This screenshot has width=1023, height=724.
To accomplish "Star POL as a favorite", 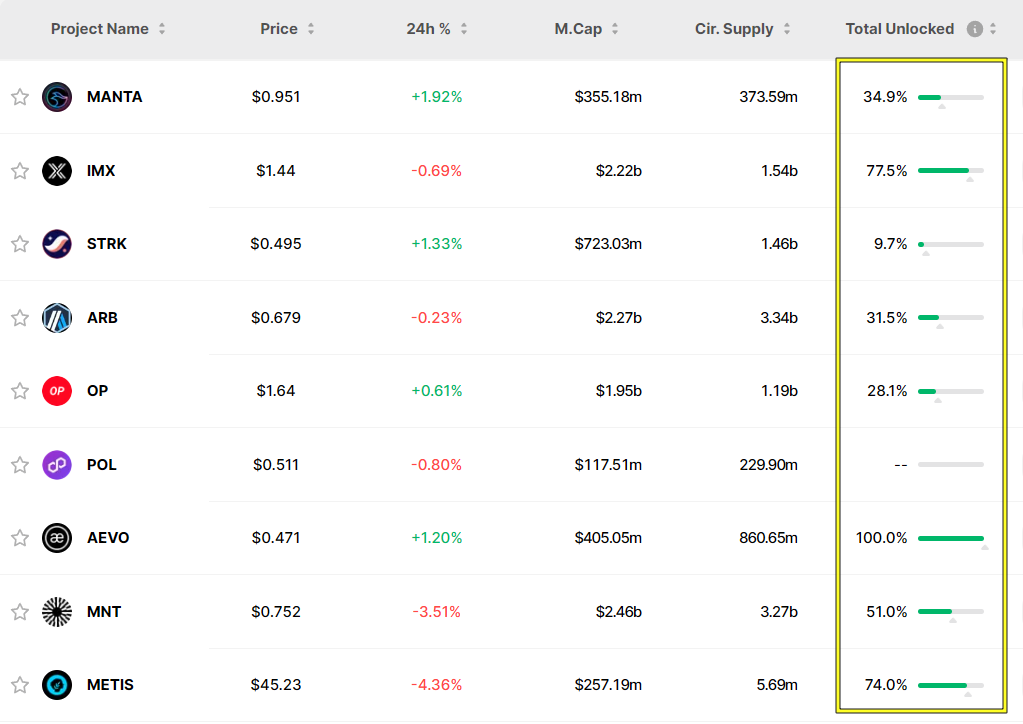I will coord(20,465).
